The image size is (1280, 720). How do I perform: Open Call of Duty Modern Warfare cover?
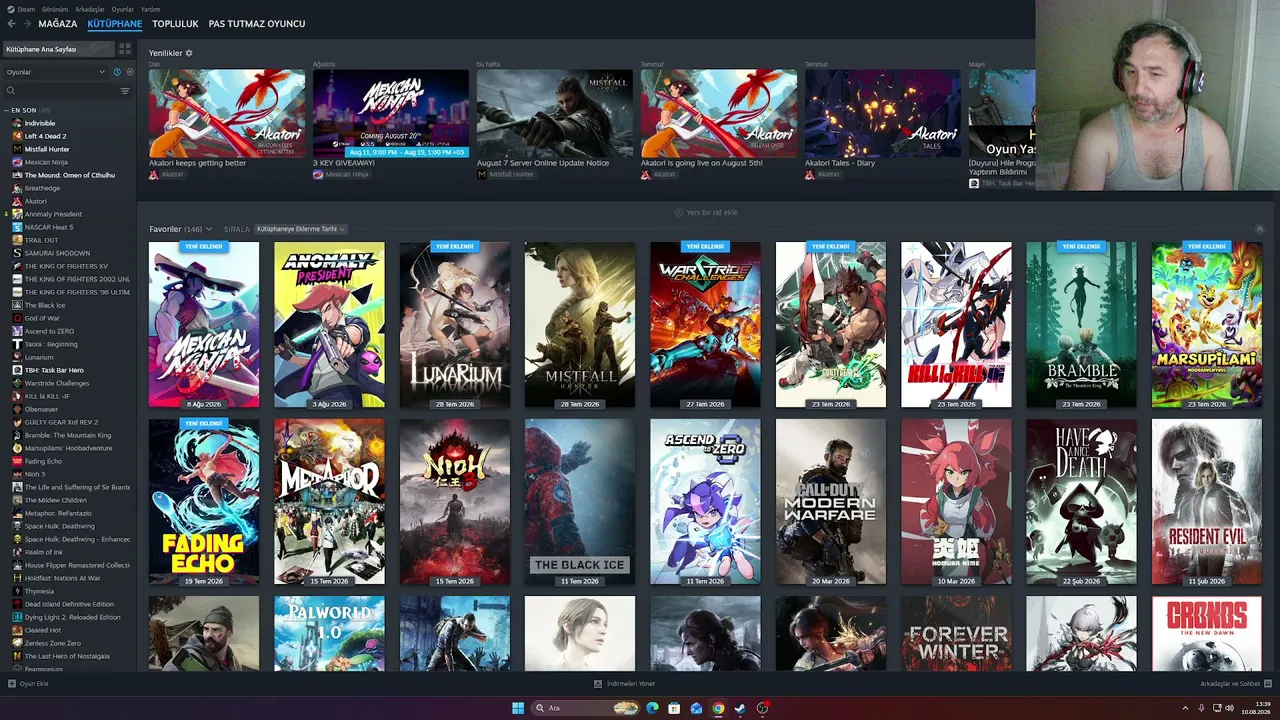(831, 502)
